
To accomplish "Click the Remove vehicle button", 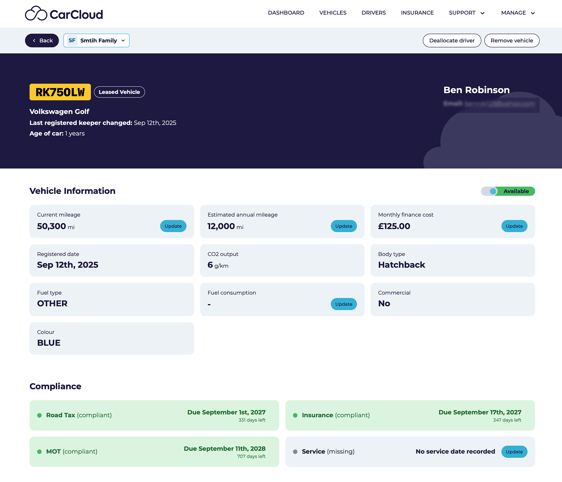I will coord(512,40).
